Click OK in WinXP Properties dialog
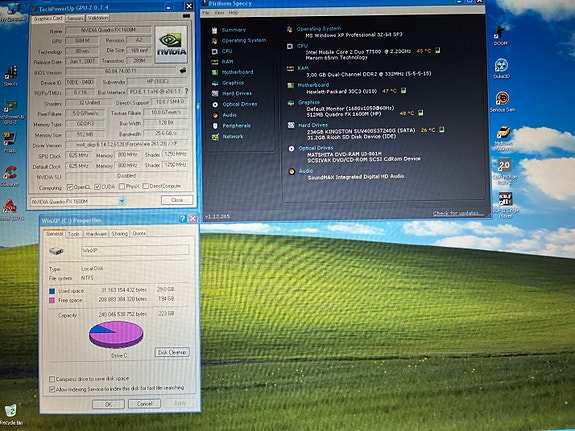575x431 pixels. coord(109,404)
